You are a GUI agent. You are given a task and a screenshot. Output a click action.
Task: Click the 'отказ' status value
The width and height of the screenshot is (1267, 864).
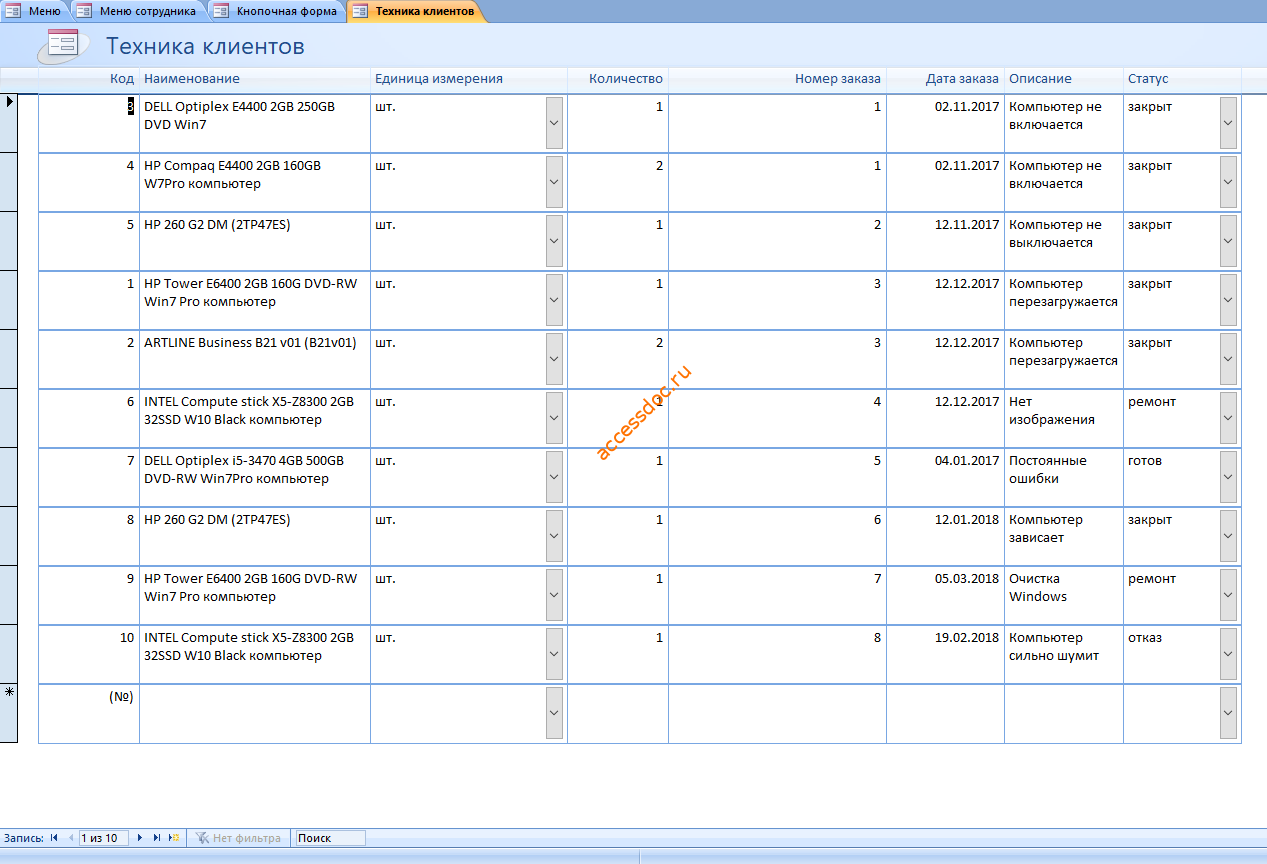tap(1145, 638)
